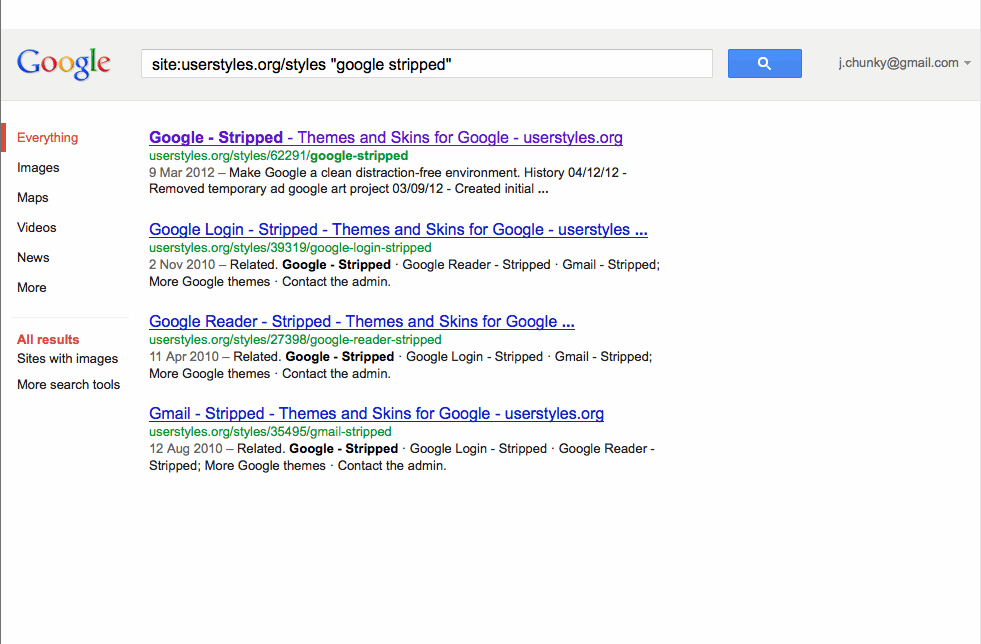The height and width of the screenshot is (644, 981).
Task: Switch to Images results
Action: (38, 168)
